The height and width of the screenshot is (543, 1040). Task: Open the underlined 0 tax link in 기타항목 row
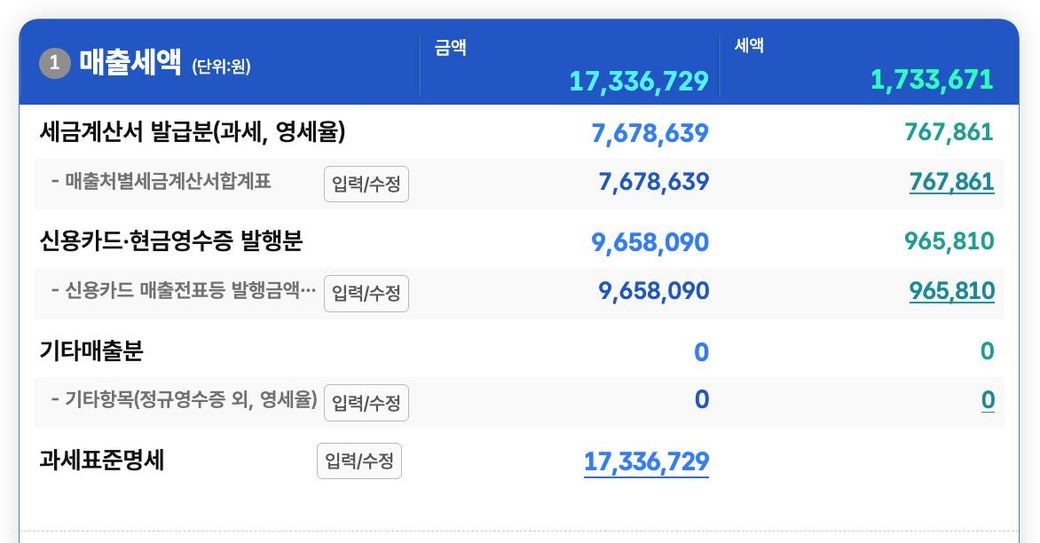tap(987, 400)
